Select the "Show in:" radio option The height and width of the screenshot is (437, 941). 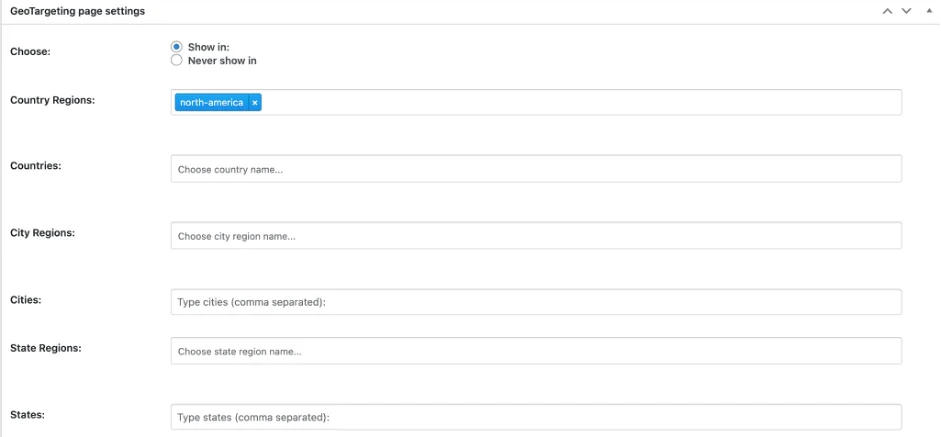pyautogui.click(x=176, y=47)
